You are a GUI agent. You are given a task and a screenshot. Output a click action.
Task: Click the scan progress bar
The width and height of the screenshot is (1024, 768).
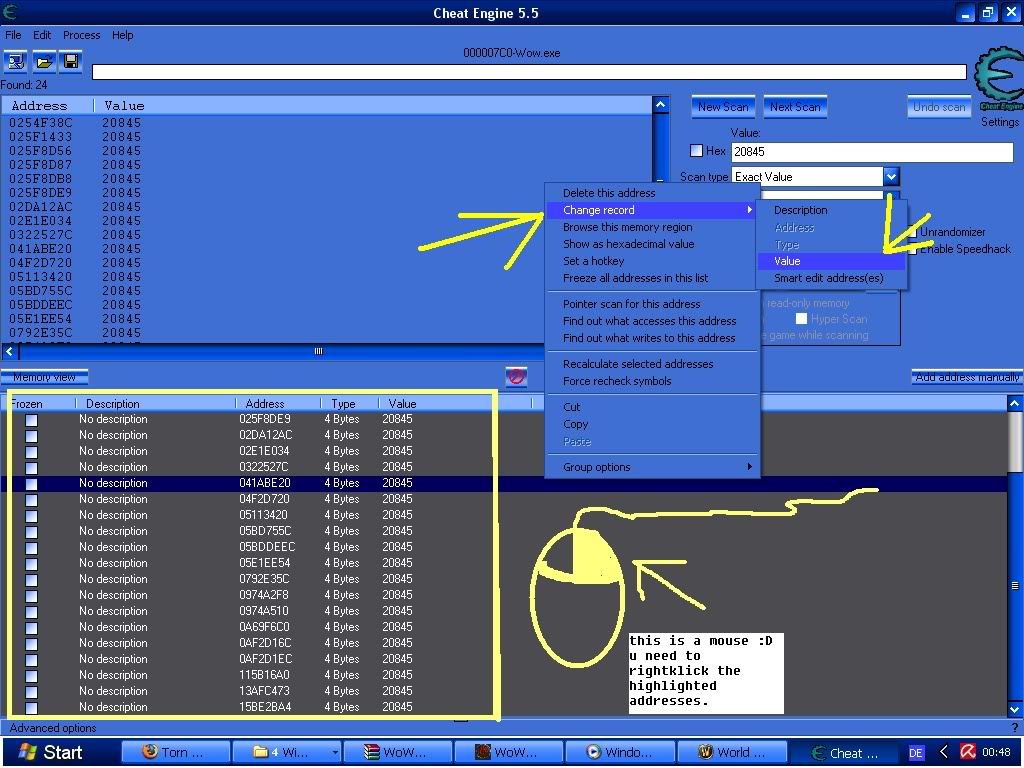pyautogui.click(x=529, y=72)
